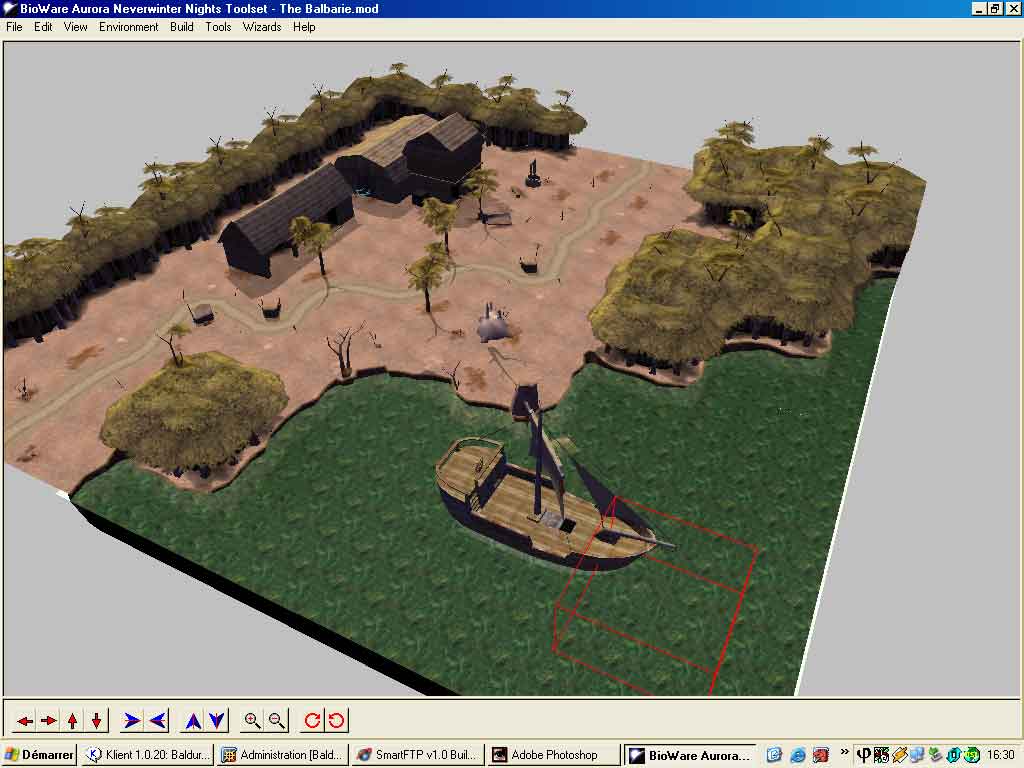Open the Tools menu
The image size is (1024, 768).
pyautogui.click(x=218, y=27)
